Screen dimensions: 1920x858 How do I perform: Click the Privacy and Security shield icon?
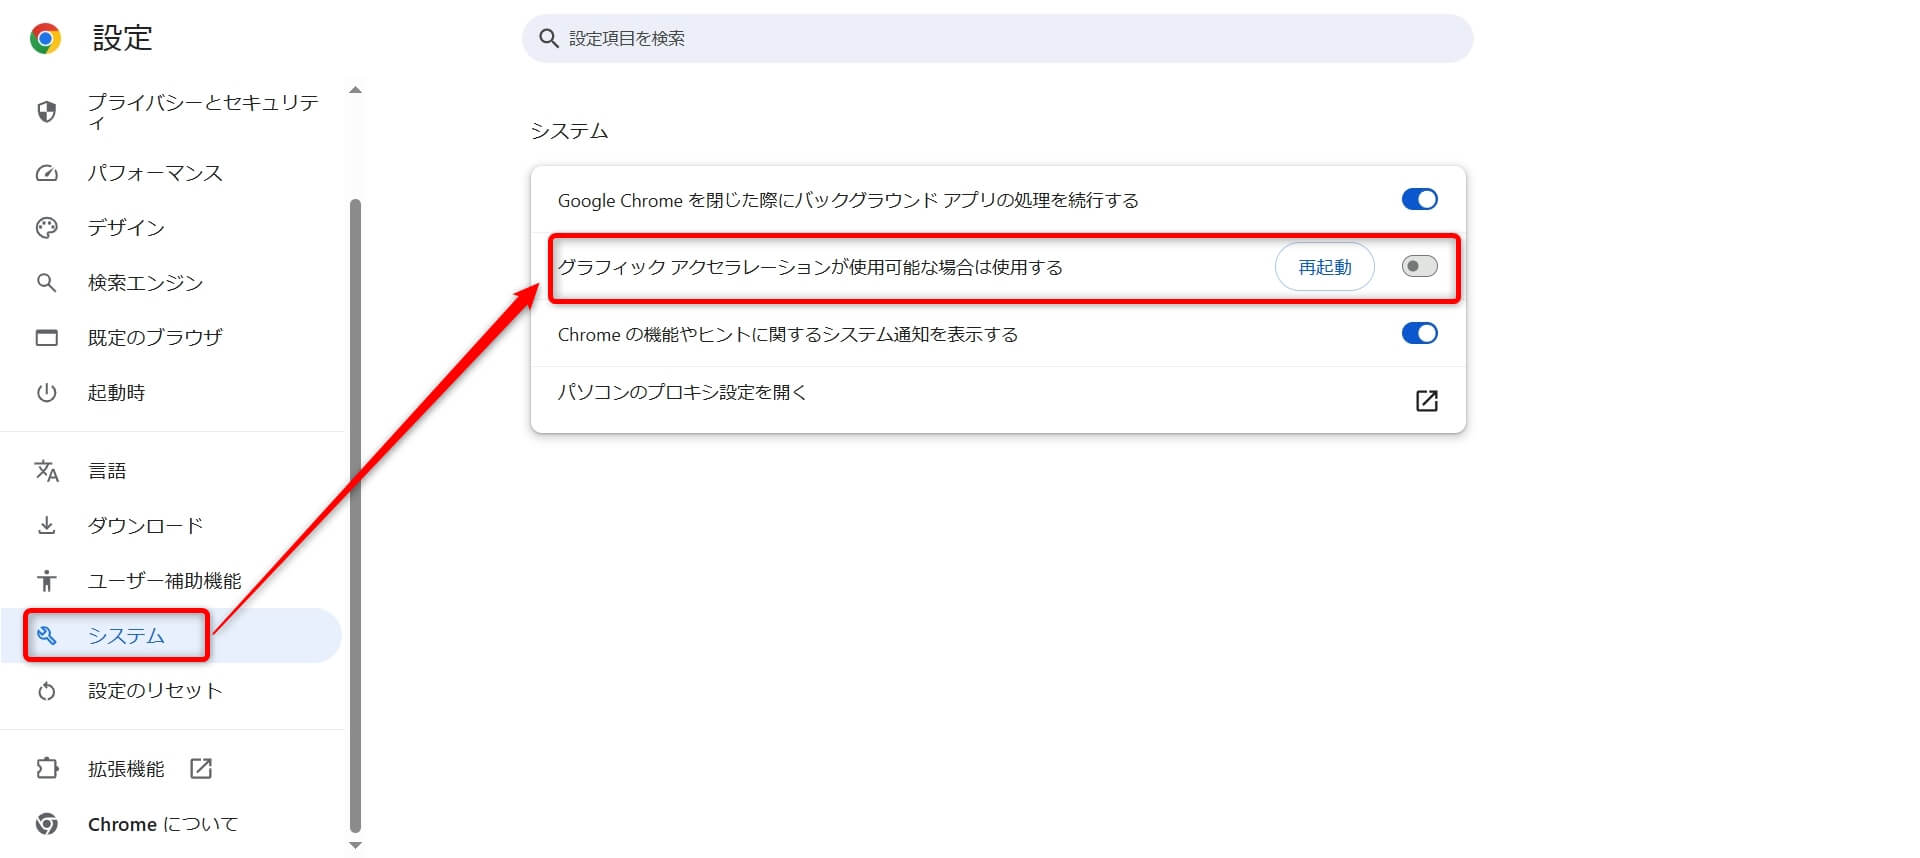(46, 111)
